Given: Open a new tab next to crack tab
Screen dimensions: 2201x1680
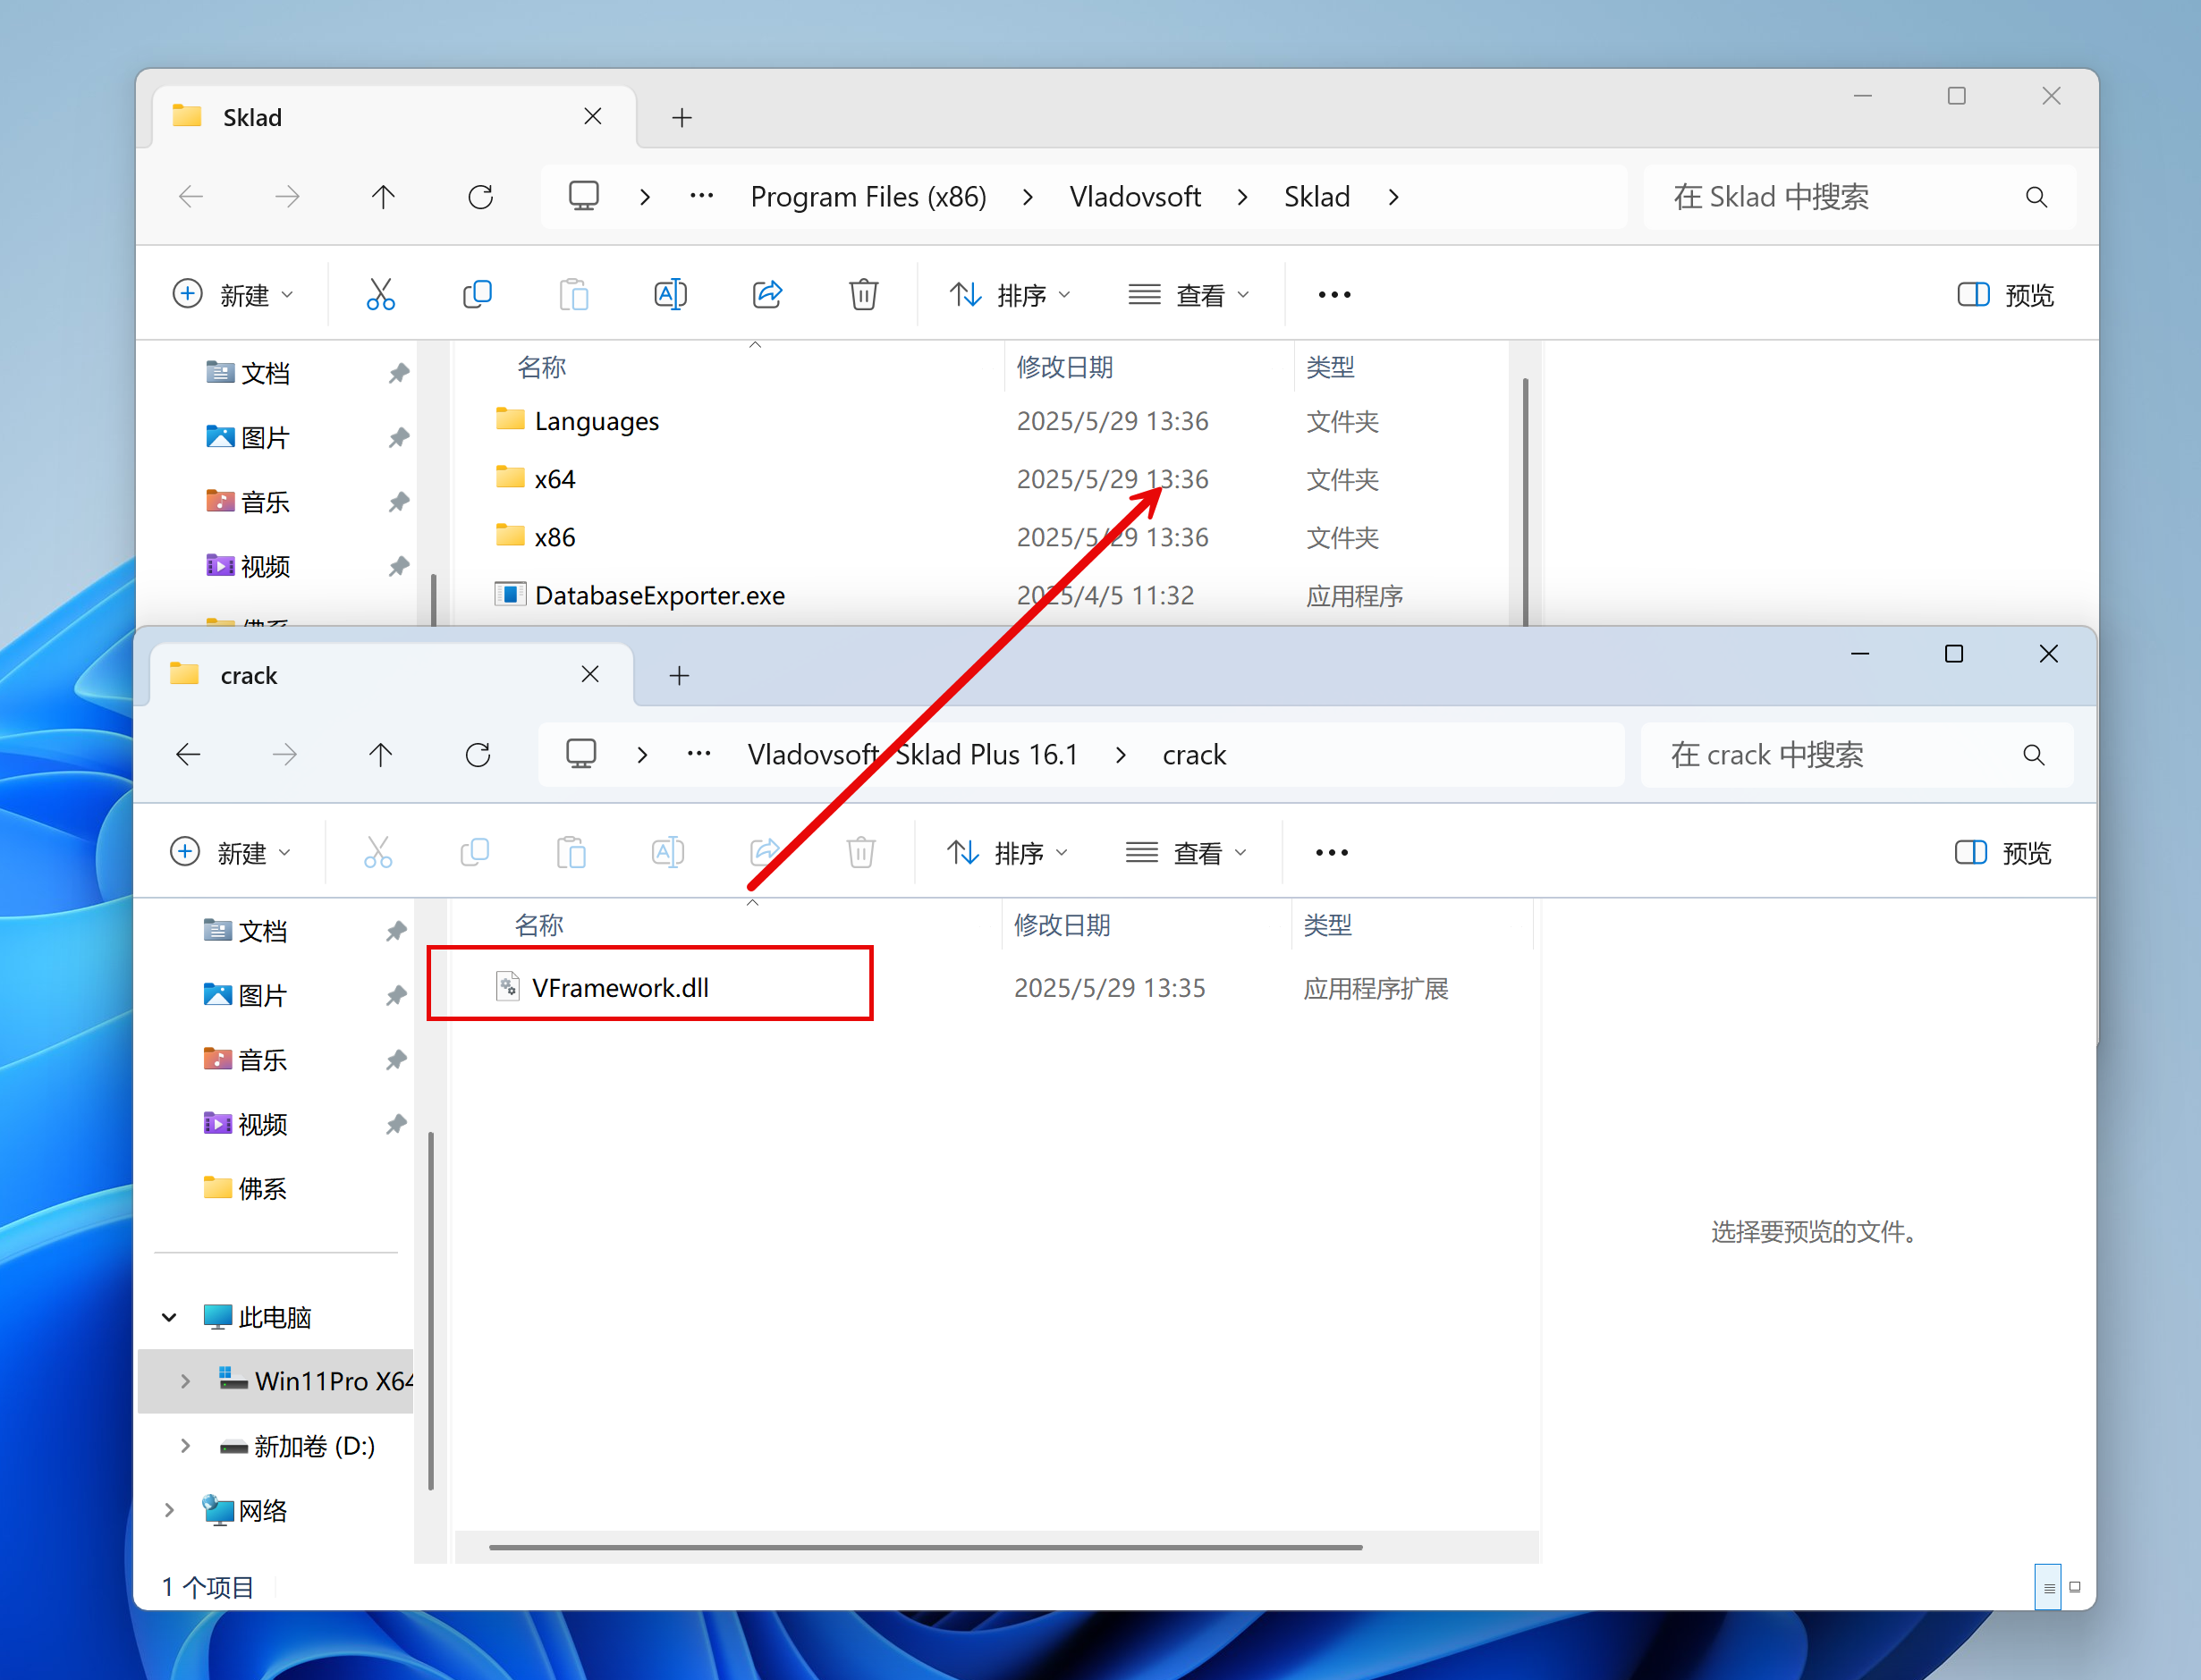Looking at the screenshot, I should click(x=679, y=676).
